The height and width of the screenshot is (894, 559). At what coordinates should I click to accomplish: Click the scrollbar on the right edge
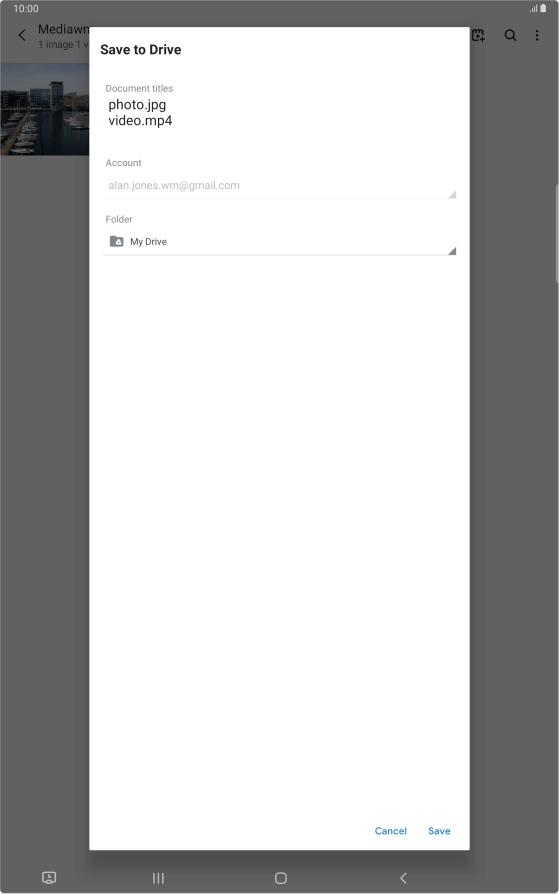click(557, 234)
